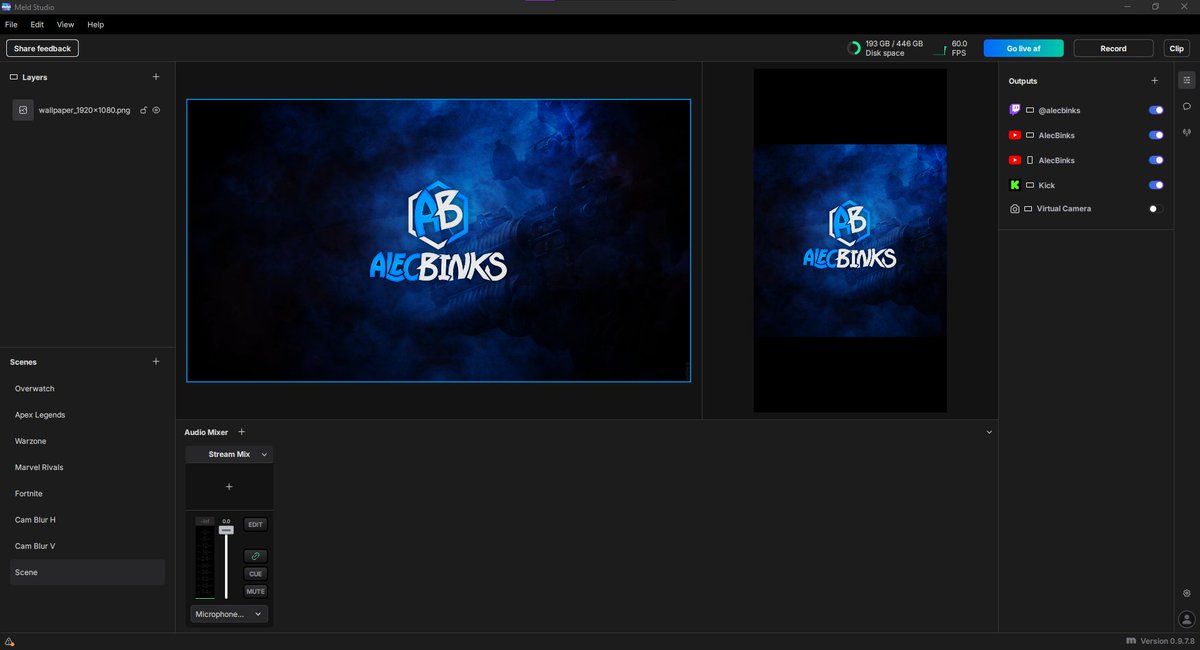
Task: Start recording with the Record button
Action: [1113, 48]
